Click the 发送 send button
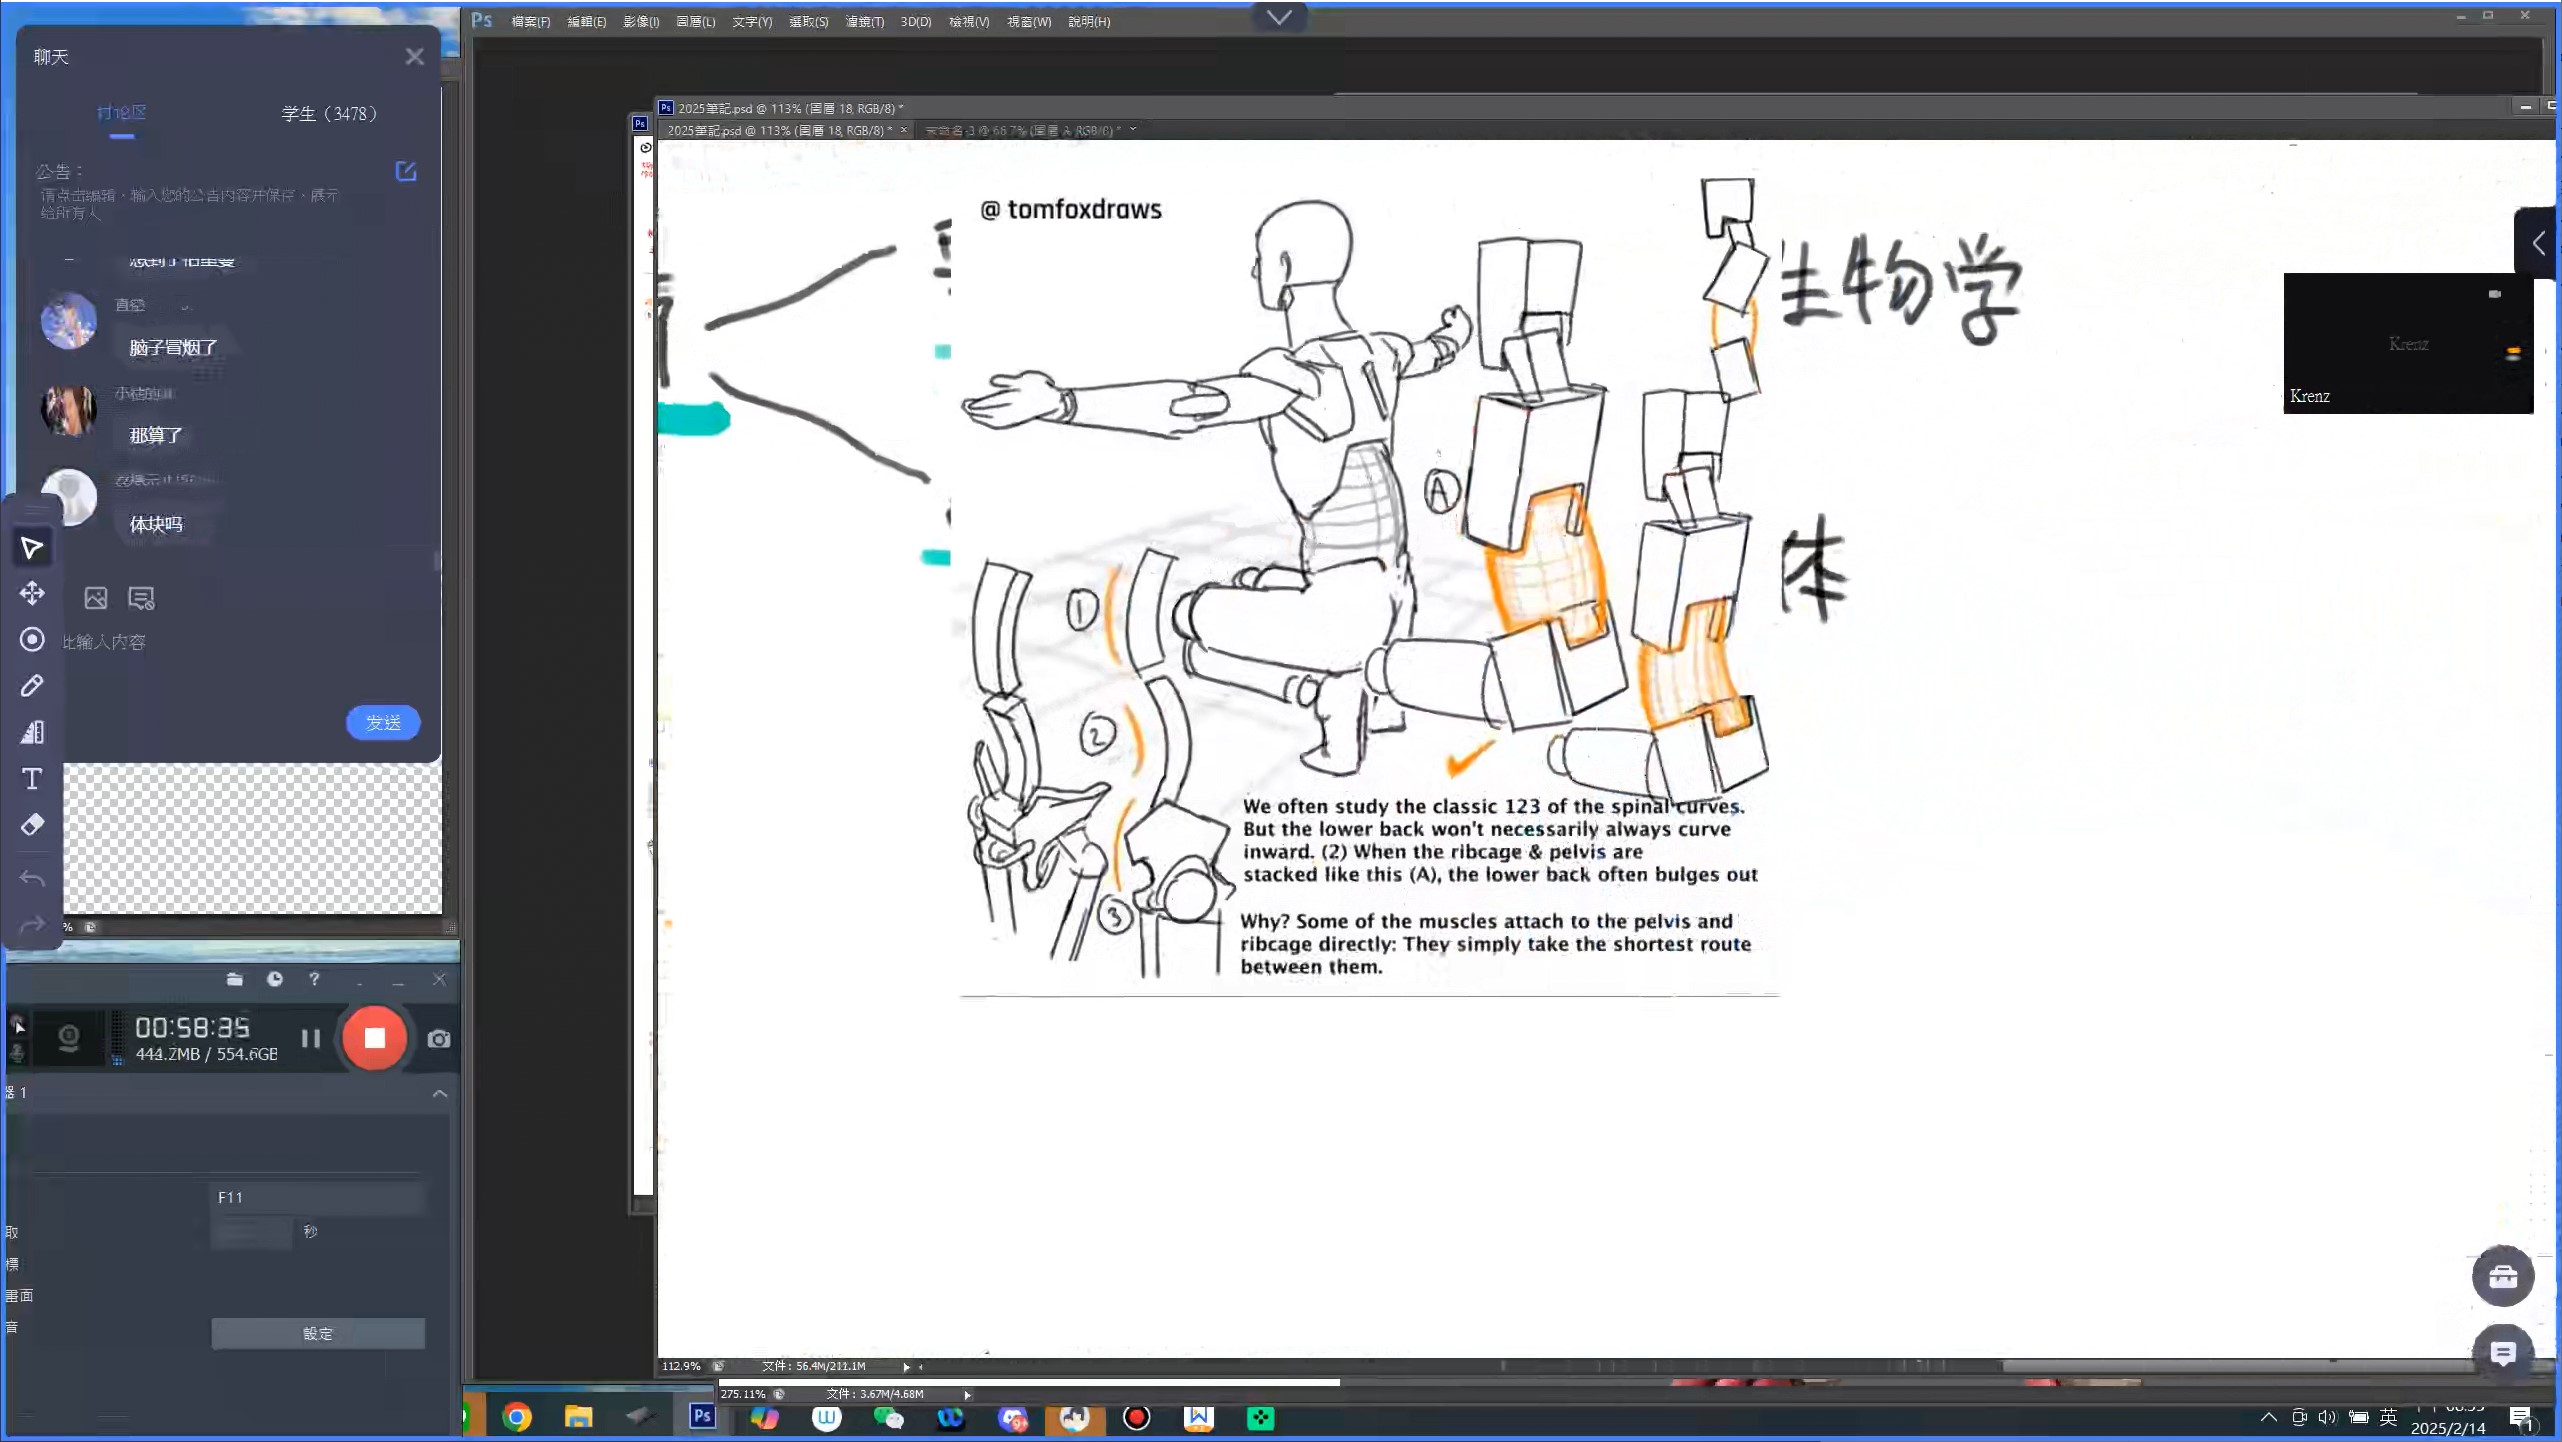 coord(383,723)
